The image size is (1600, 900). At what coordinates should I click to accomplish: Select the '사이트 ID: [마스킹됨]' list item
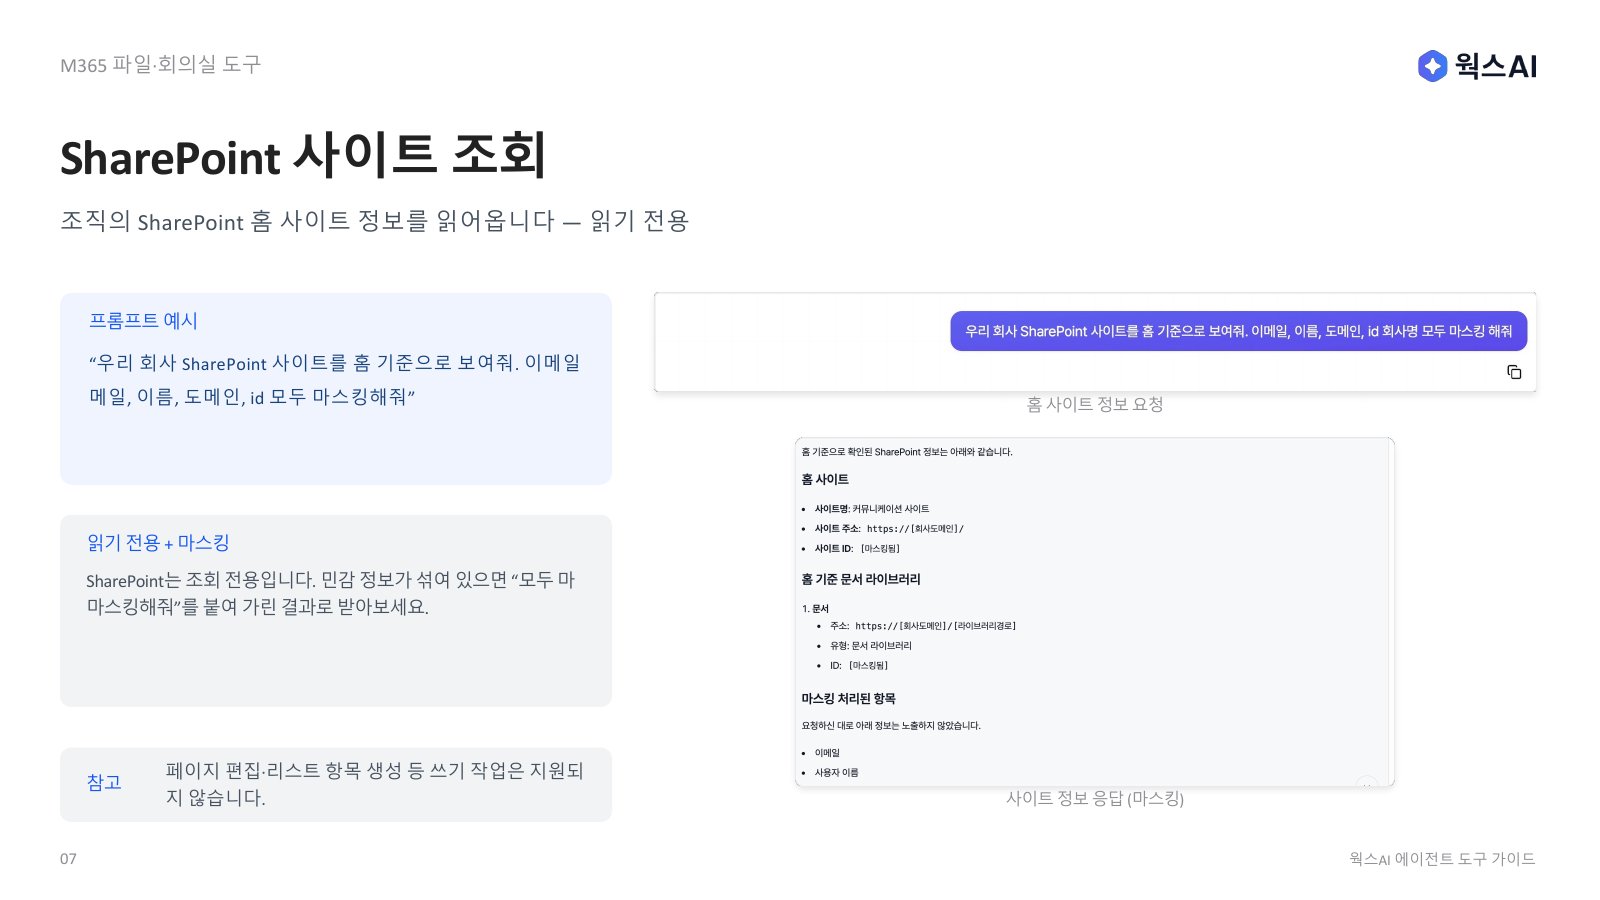coord(857,549)
